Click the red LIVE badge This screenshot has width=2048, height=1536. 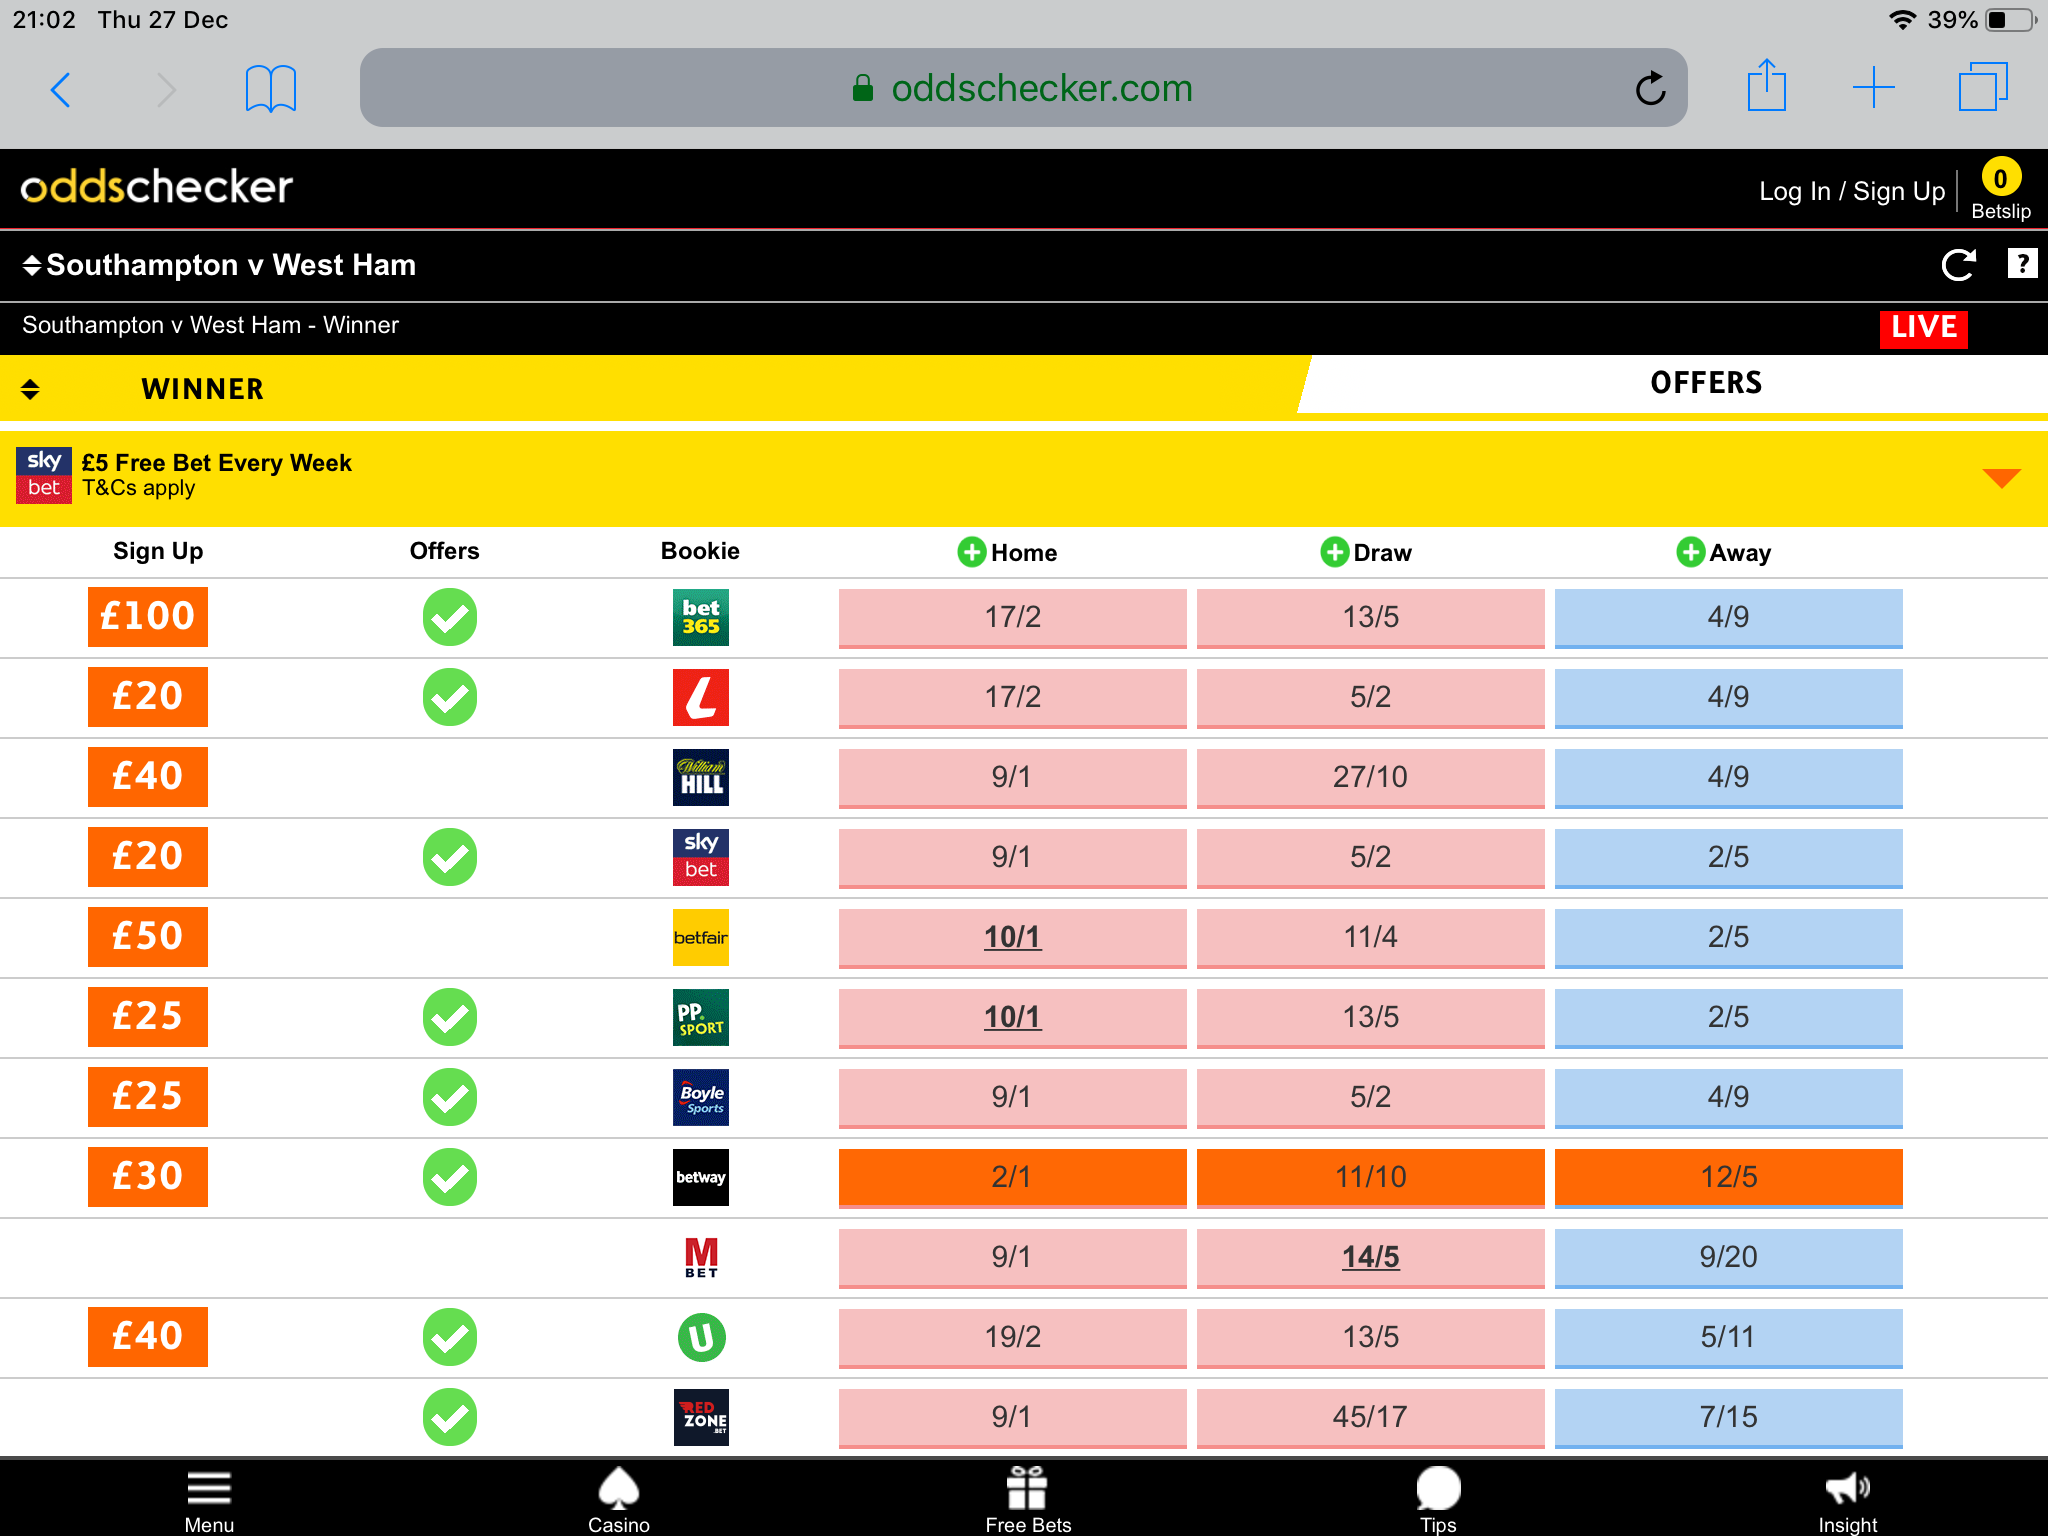[x=1923, y=328]
